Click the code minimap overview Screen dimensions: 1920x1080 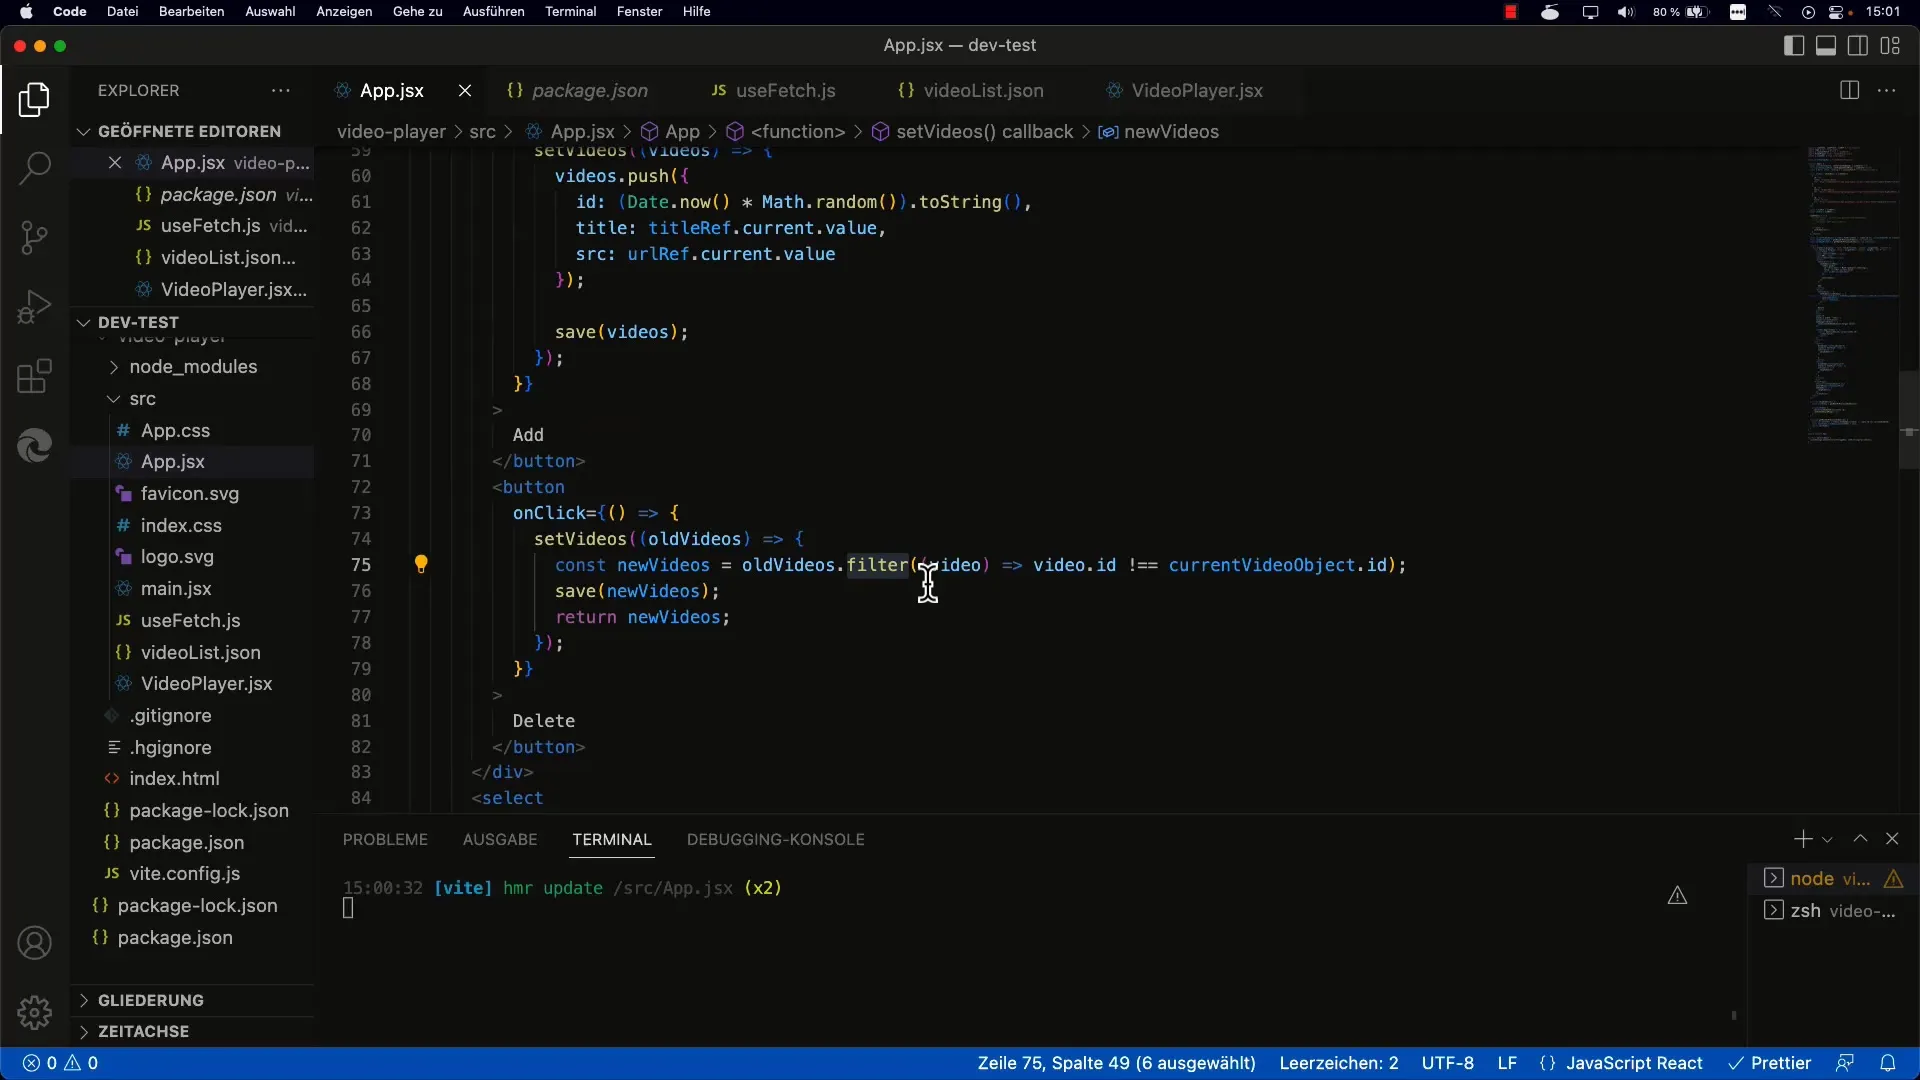pyautogui.click(x=1852, y=295)
